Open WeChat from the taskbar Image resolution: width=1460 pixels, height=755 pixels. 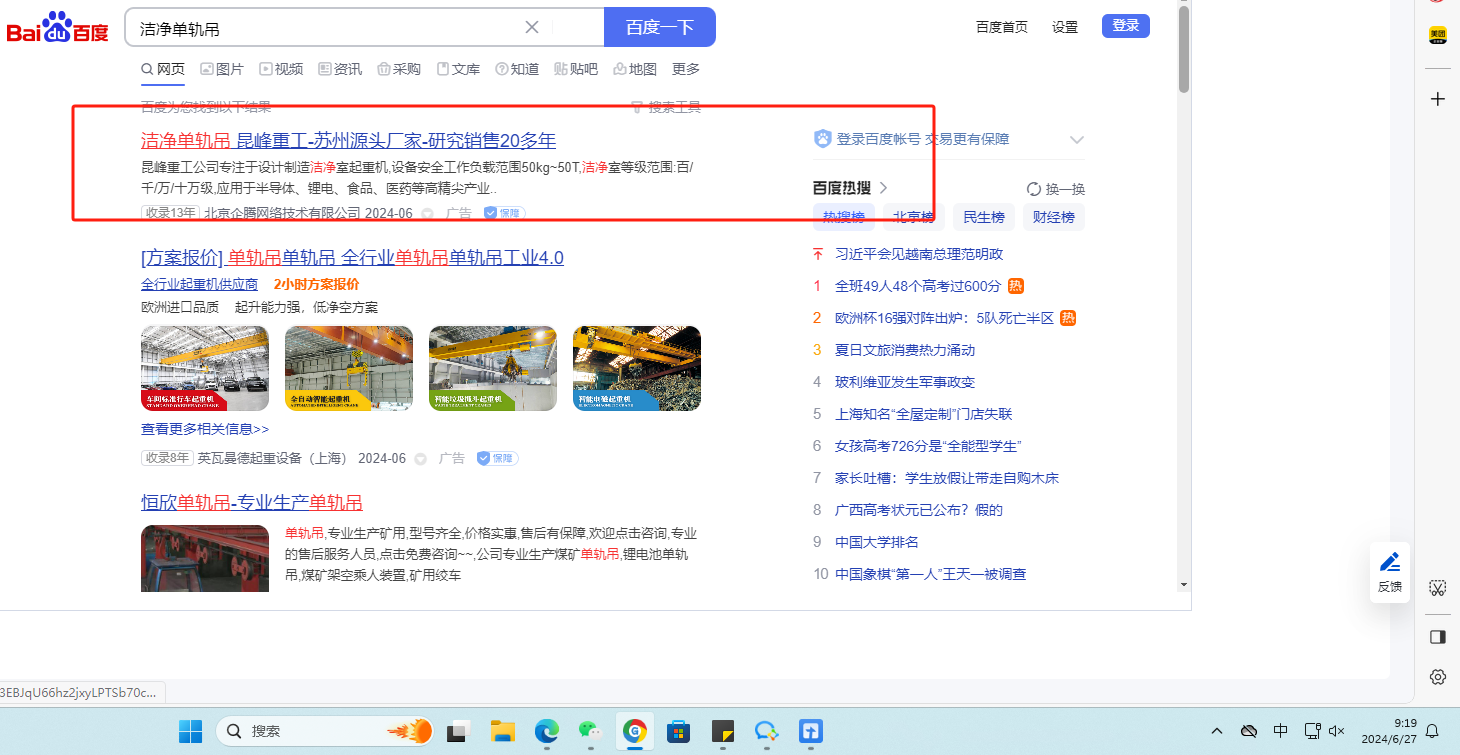(x=590, y=731)
